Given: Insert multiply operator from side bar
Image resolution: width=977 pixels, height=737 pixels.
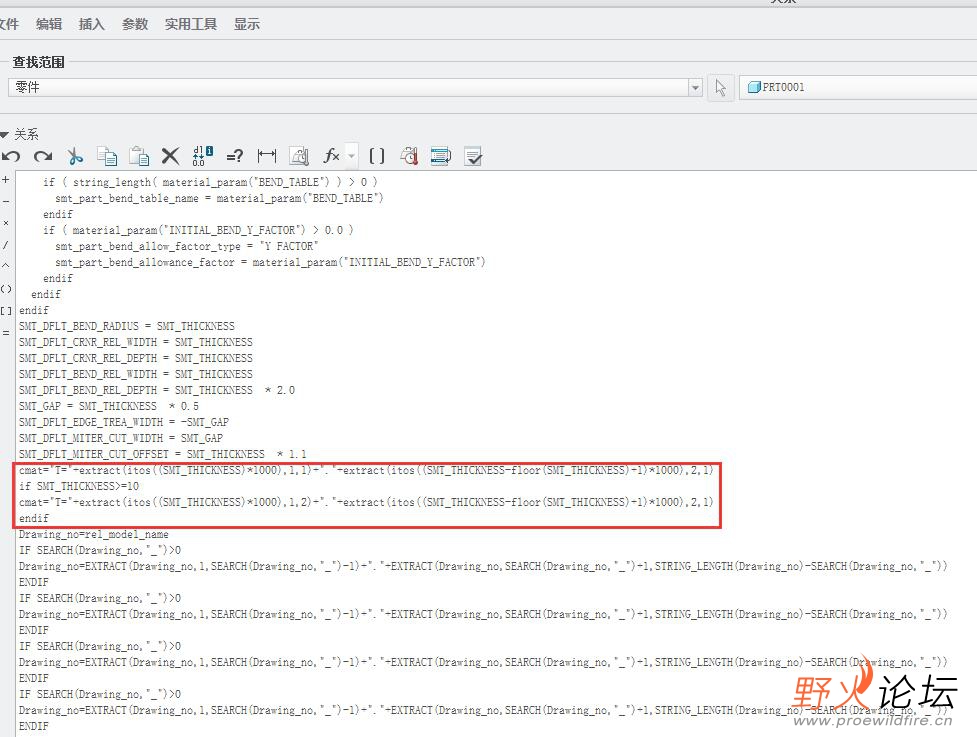Looking at the screenshot, I should coord(6,222).
